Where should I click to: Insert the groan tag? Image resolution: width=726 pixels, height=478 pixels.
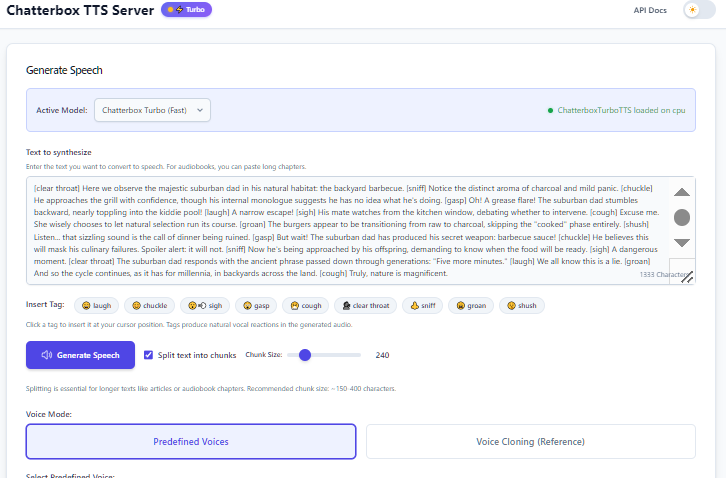(x=471, y=306)
